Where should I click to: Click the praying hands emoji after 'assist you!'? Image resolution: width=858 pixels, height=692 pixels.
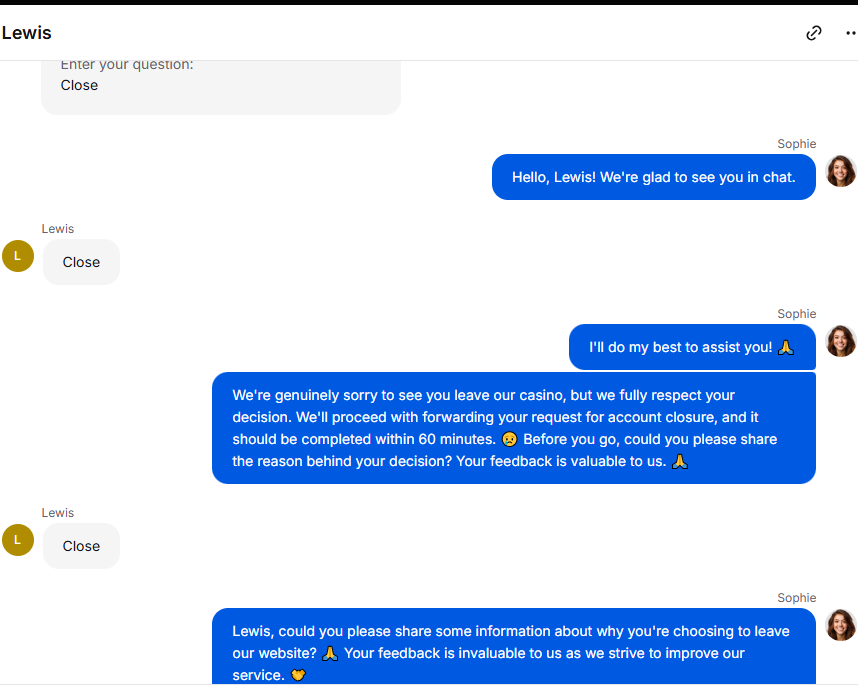click(786, 347)
